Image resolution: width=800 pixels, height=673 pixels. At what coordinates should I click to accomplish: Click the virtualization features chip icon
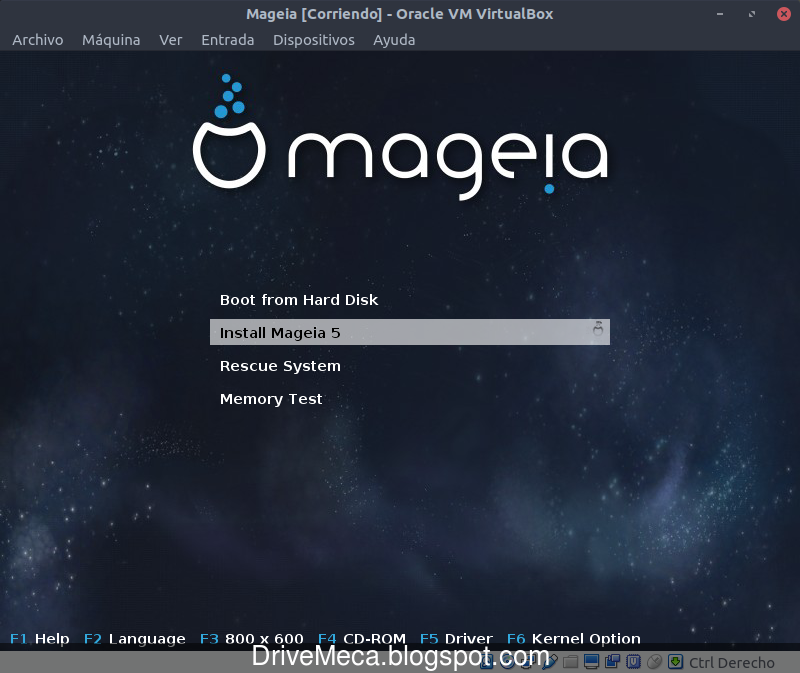(x=634, y=662)
